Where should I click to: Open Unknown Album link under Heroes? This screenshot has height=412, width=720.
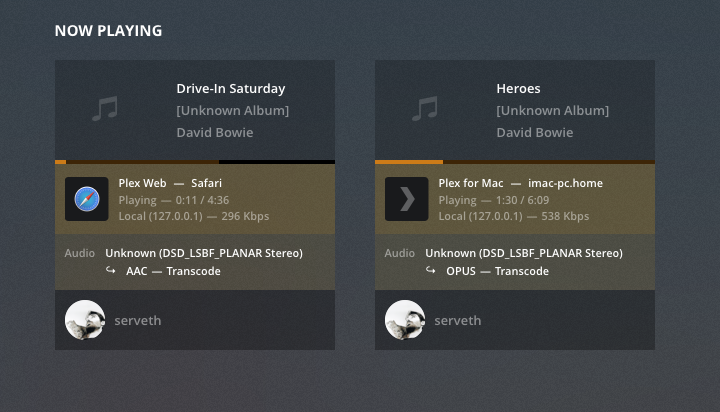point(553,110)
